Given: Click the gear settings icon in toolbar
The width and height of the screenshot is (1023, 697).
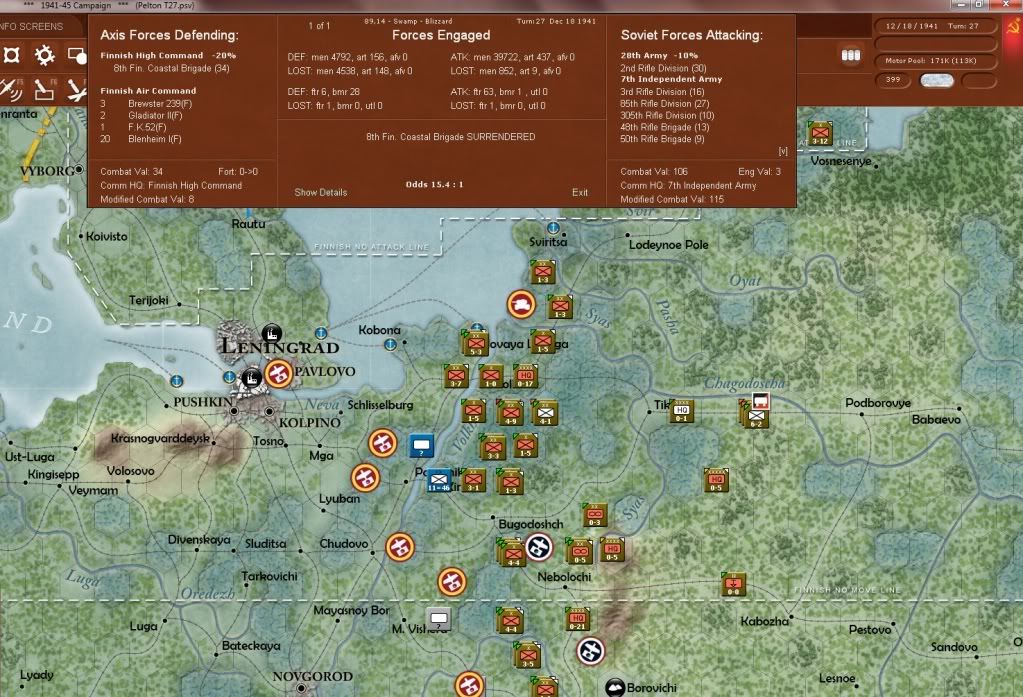Looking at the screenshot, I should coord(44,55).
